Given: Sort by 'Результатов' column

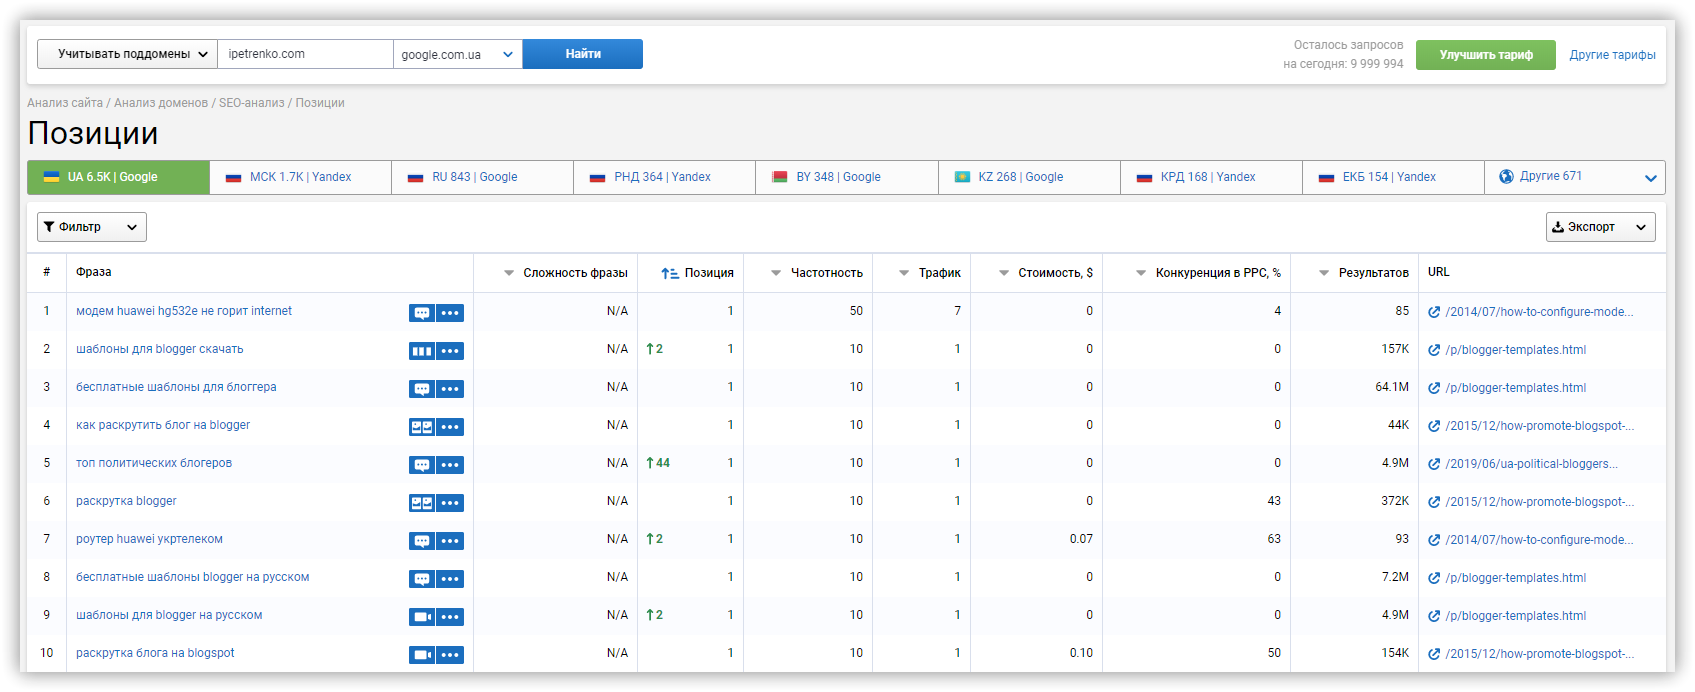Looking at the screenshot, I should pos(1364,273).
